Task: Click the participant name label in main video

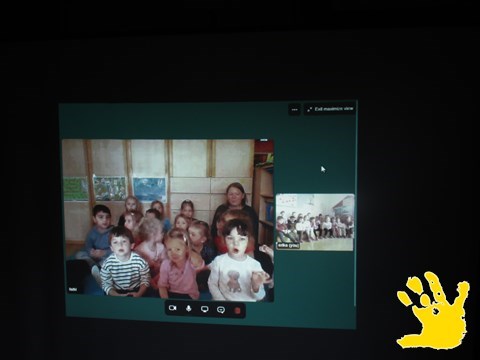Action: tap(73, 289)
